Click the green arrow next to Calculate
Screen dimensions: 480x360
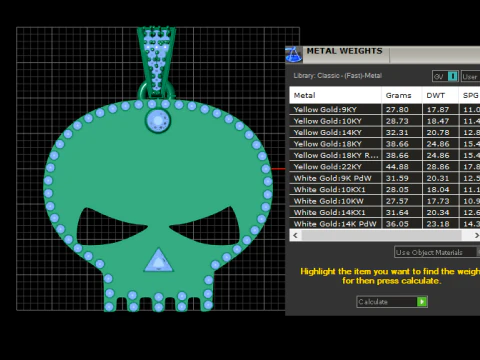pyautogui.click(x=422, y=302)
